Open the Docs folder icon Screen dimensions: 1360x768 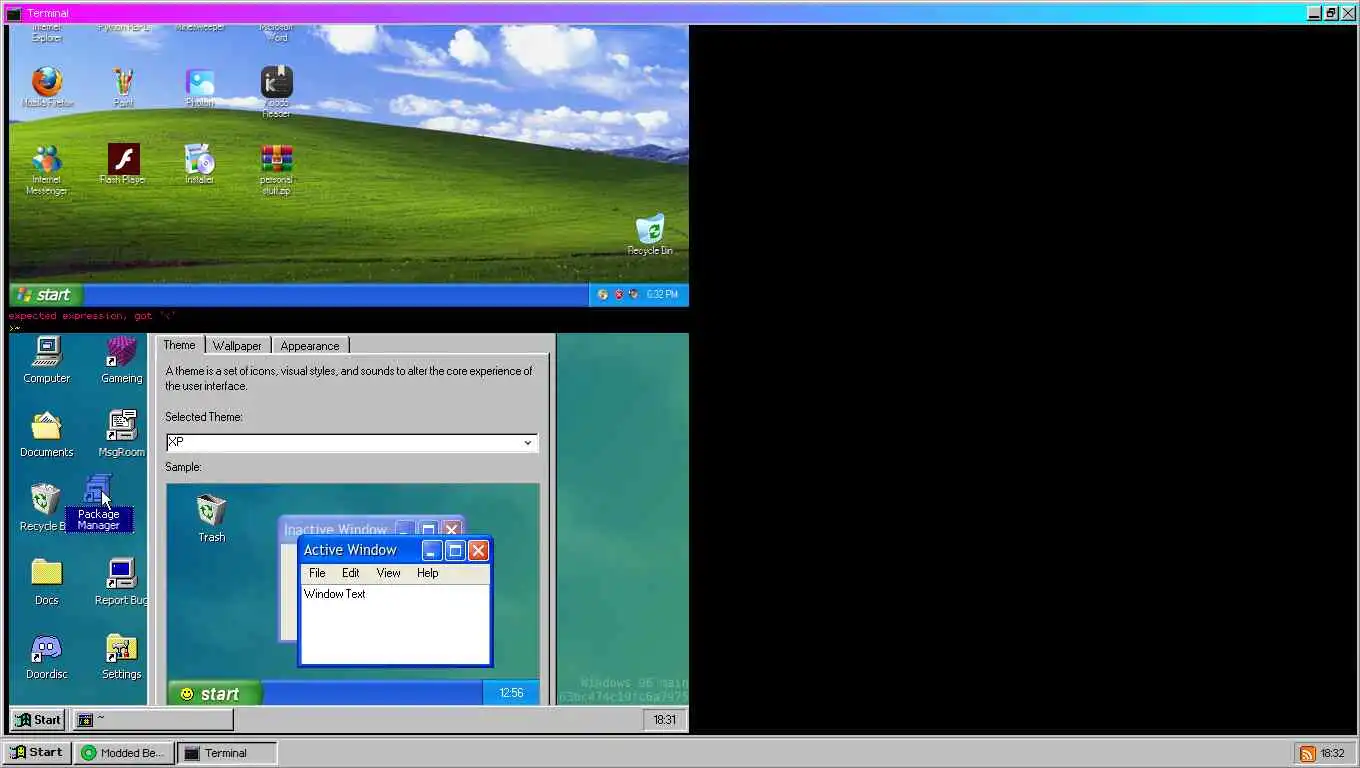tap(47, 582)
